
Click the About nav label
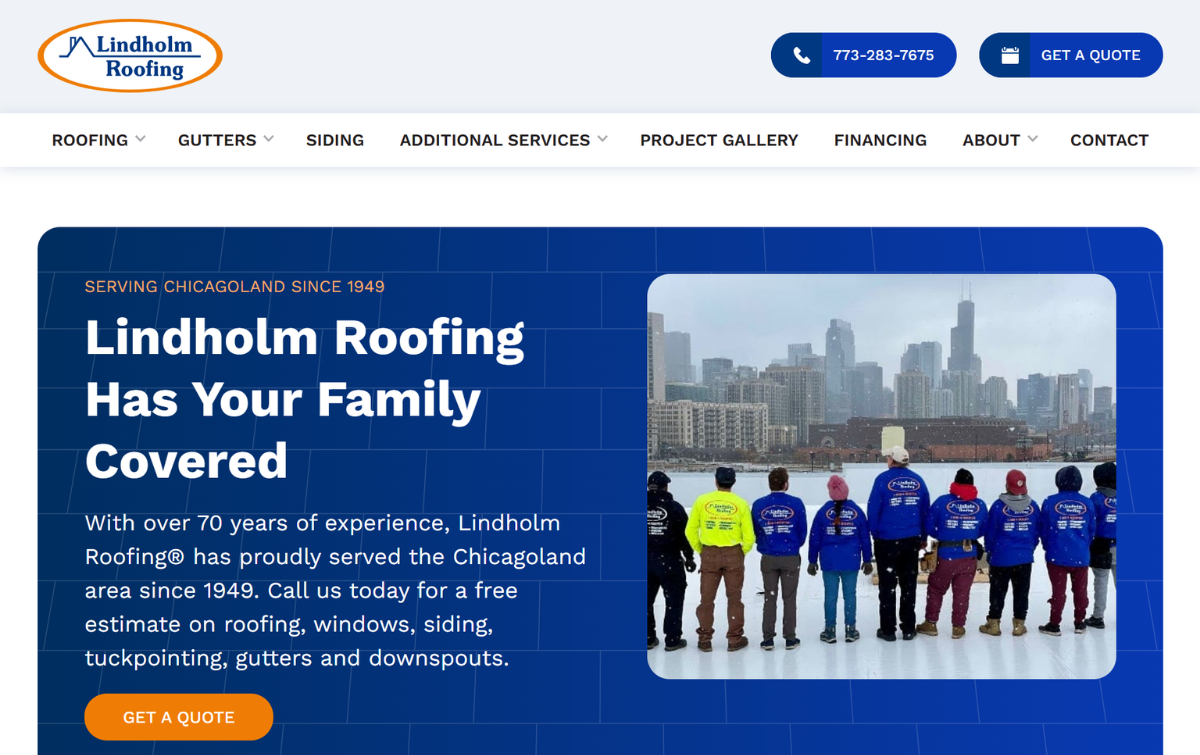pos(991,140)
